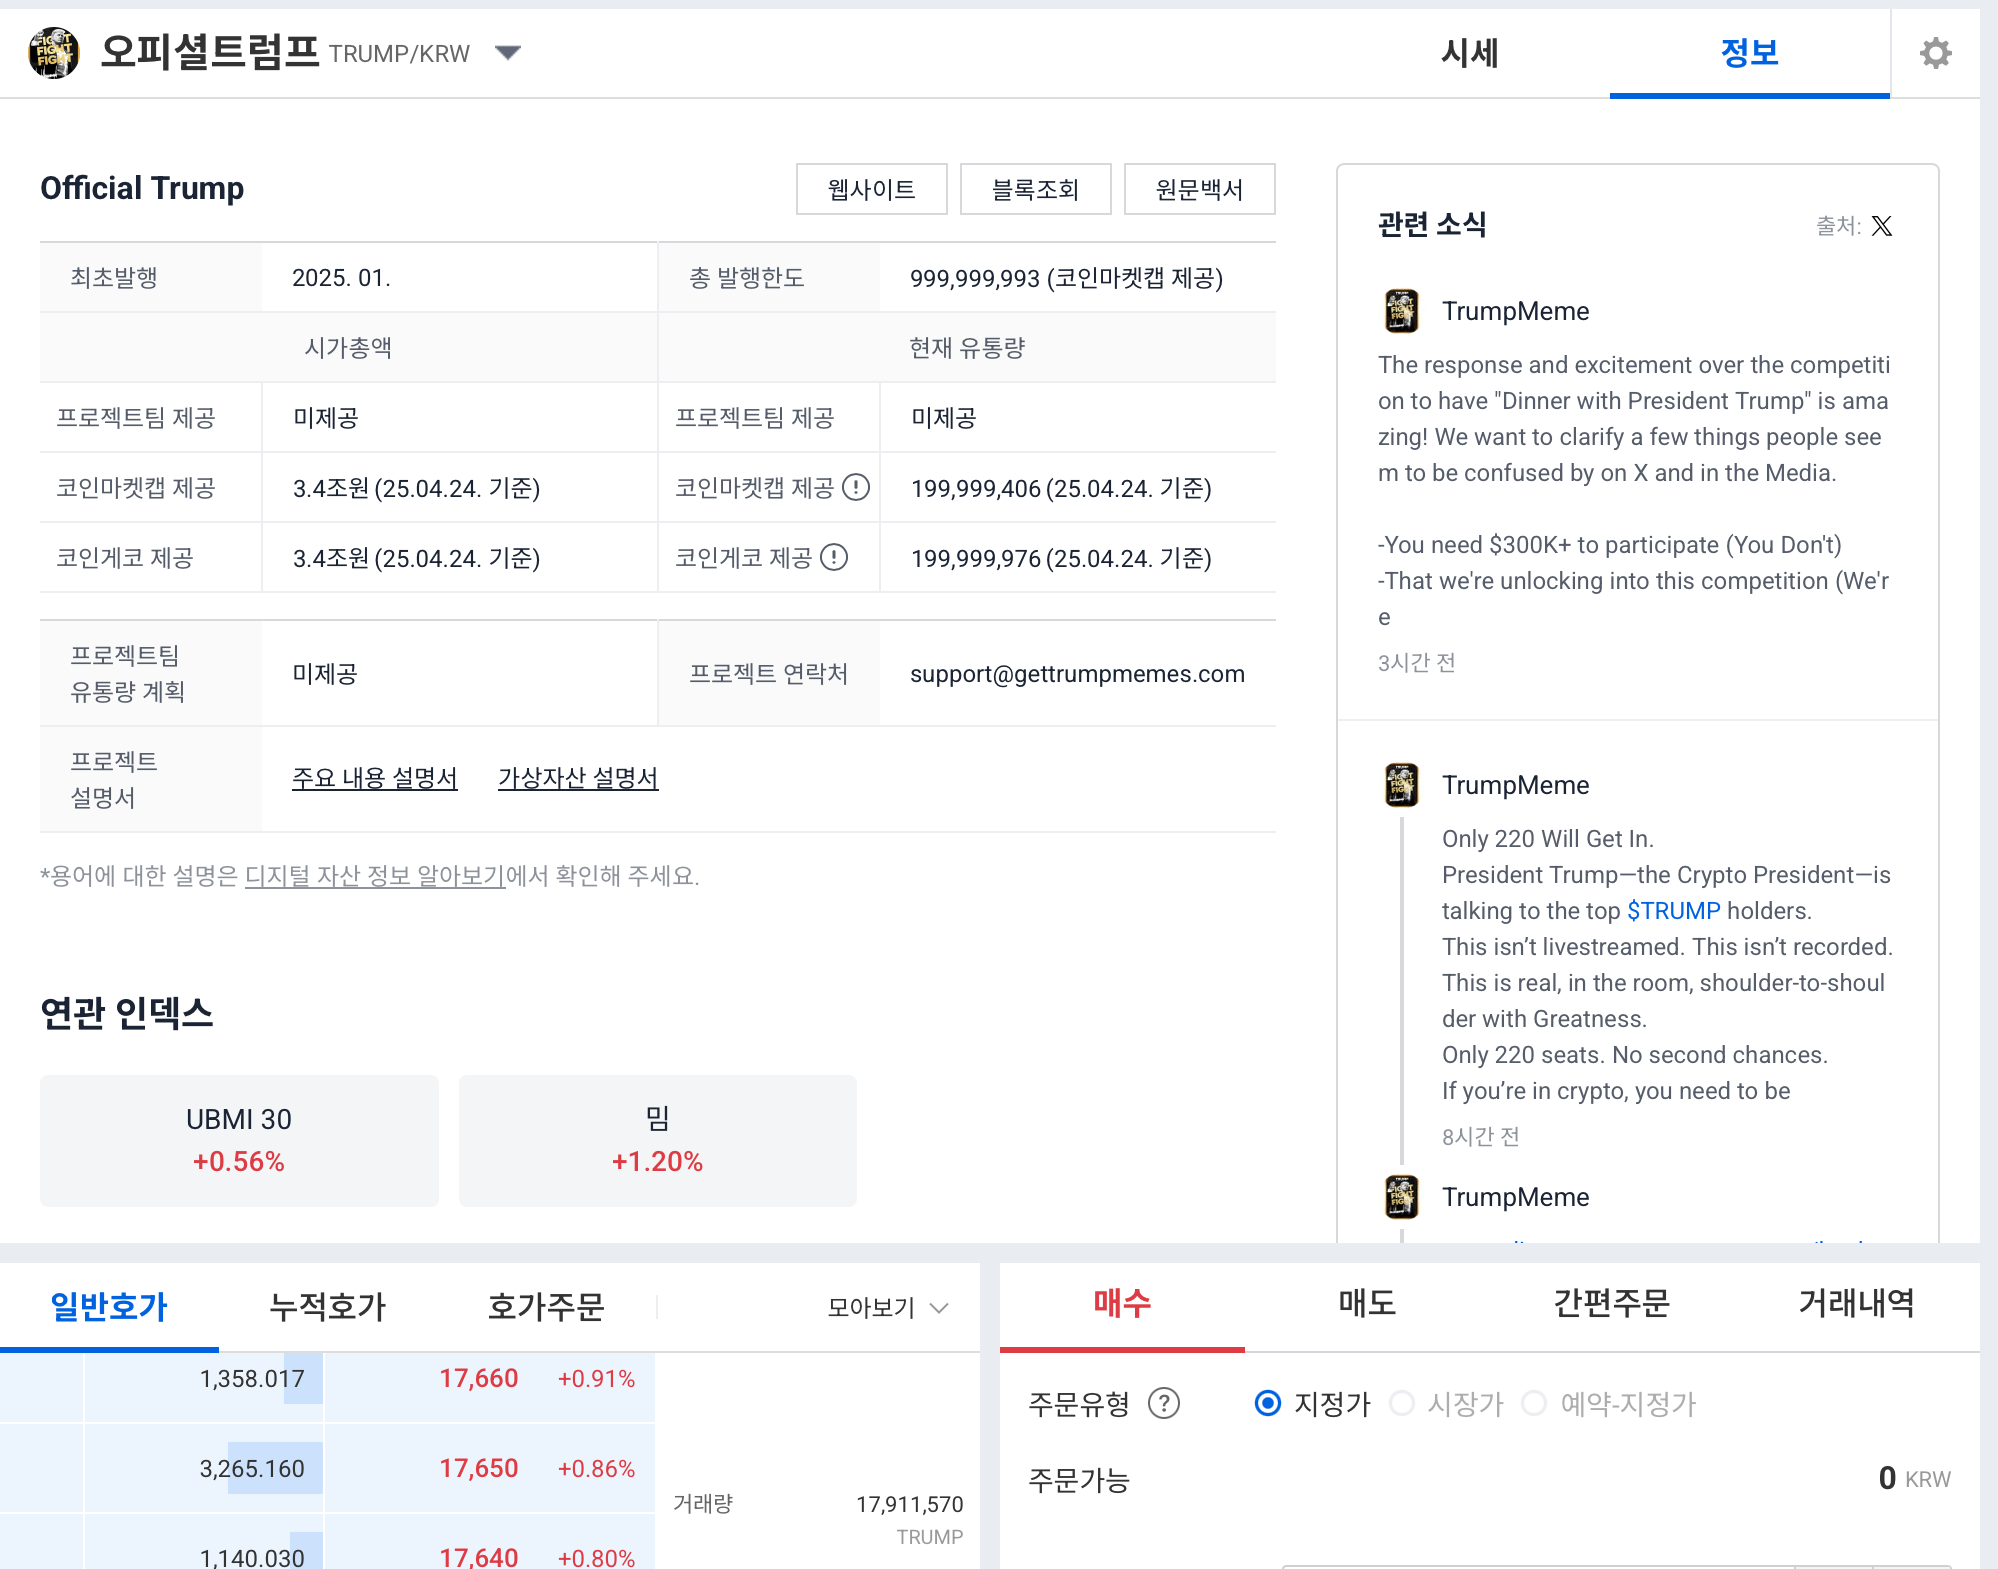Follow the 디지털 자산 정보 알아보기 link
Viewport: 1998px width, 1569px height.
(x=375, y=876)
